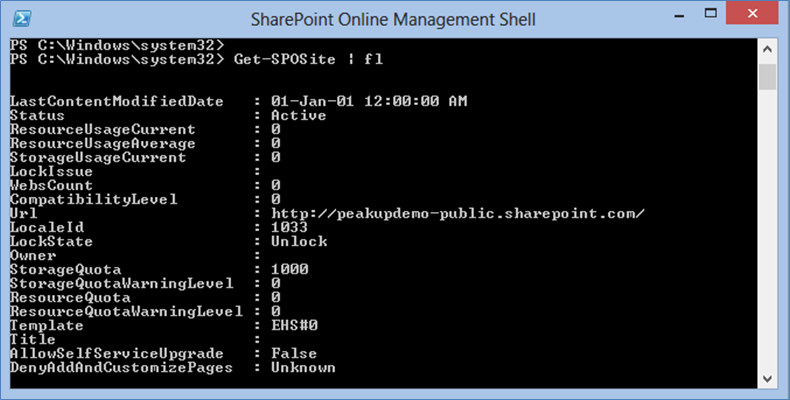Click the window title 'SharePoint Online Management Shell'
The width and height of the screenshot is (790, 400).
tap(393, 20)
